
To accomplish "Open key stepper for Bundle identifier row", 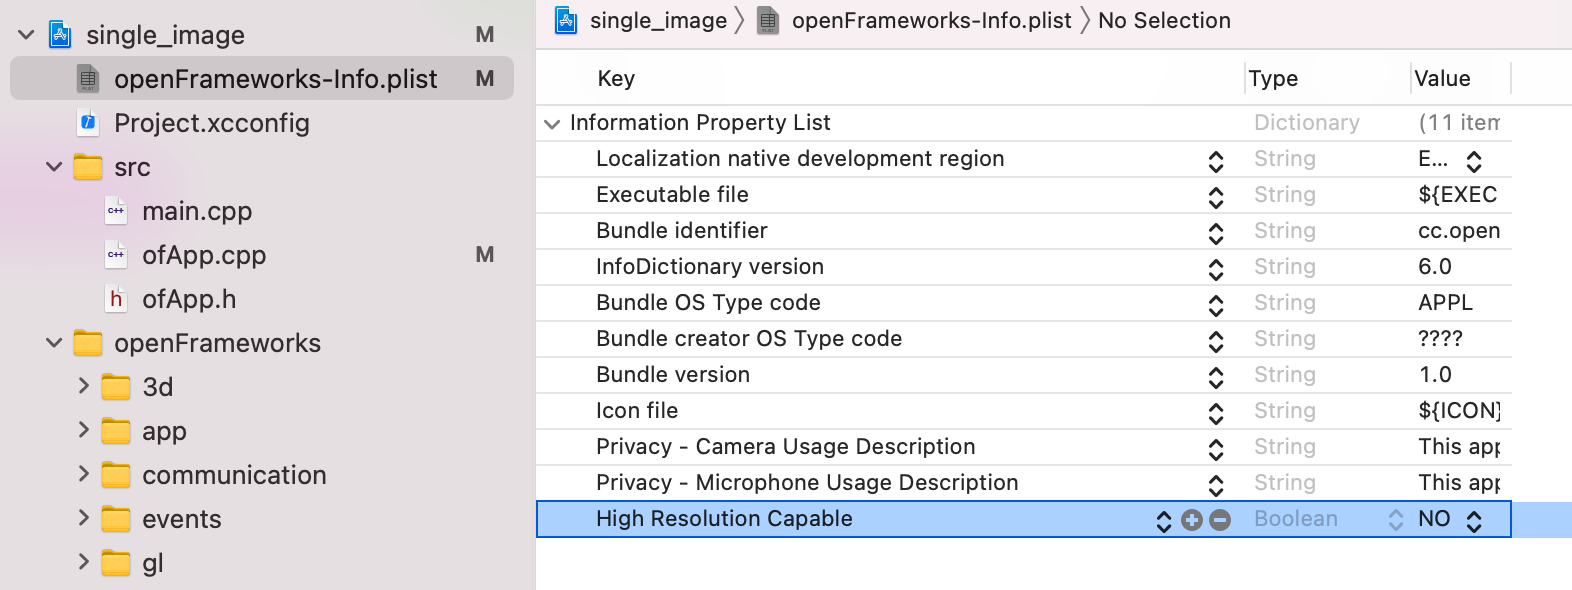I will click(1216, 232).
